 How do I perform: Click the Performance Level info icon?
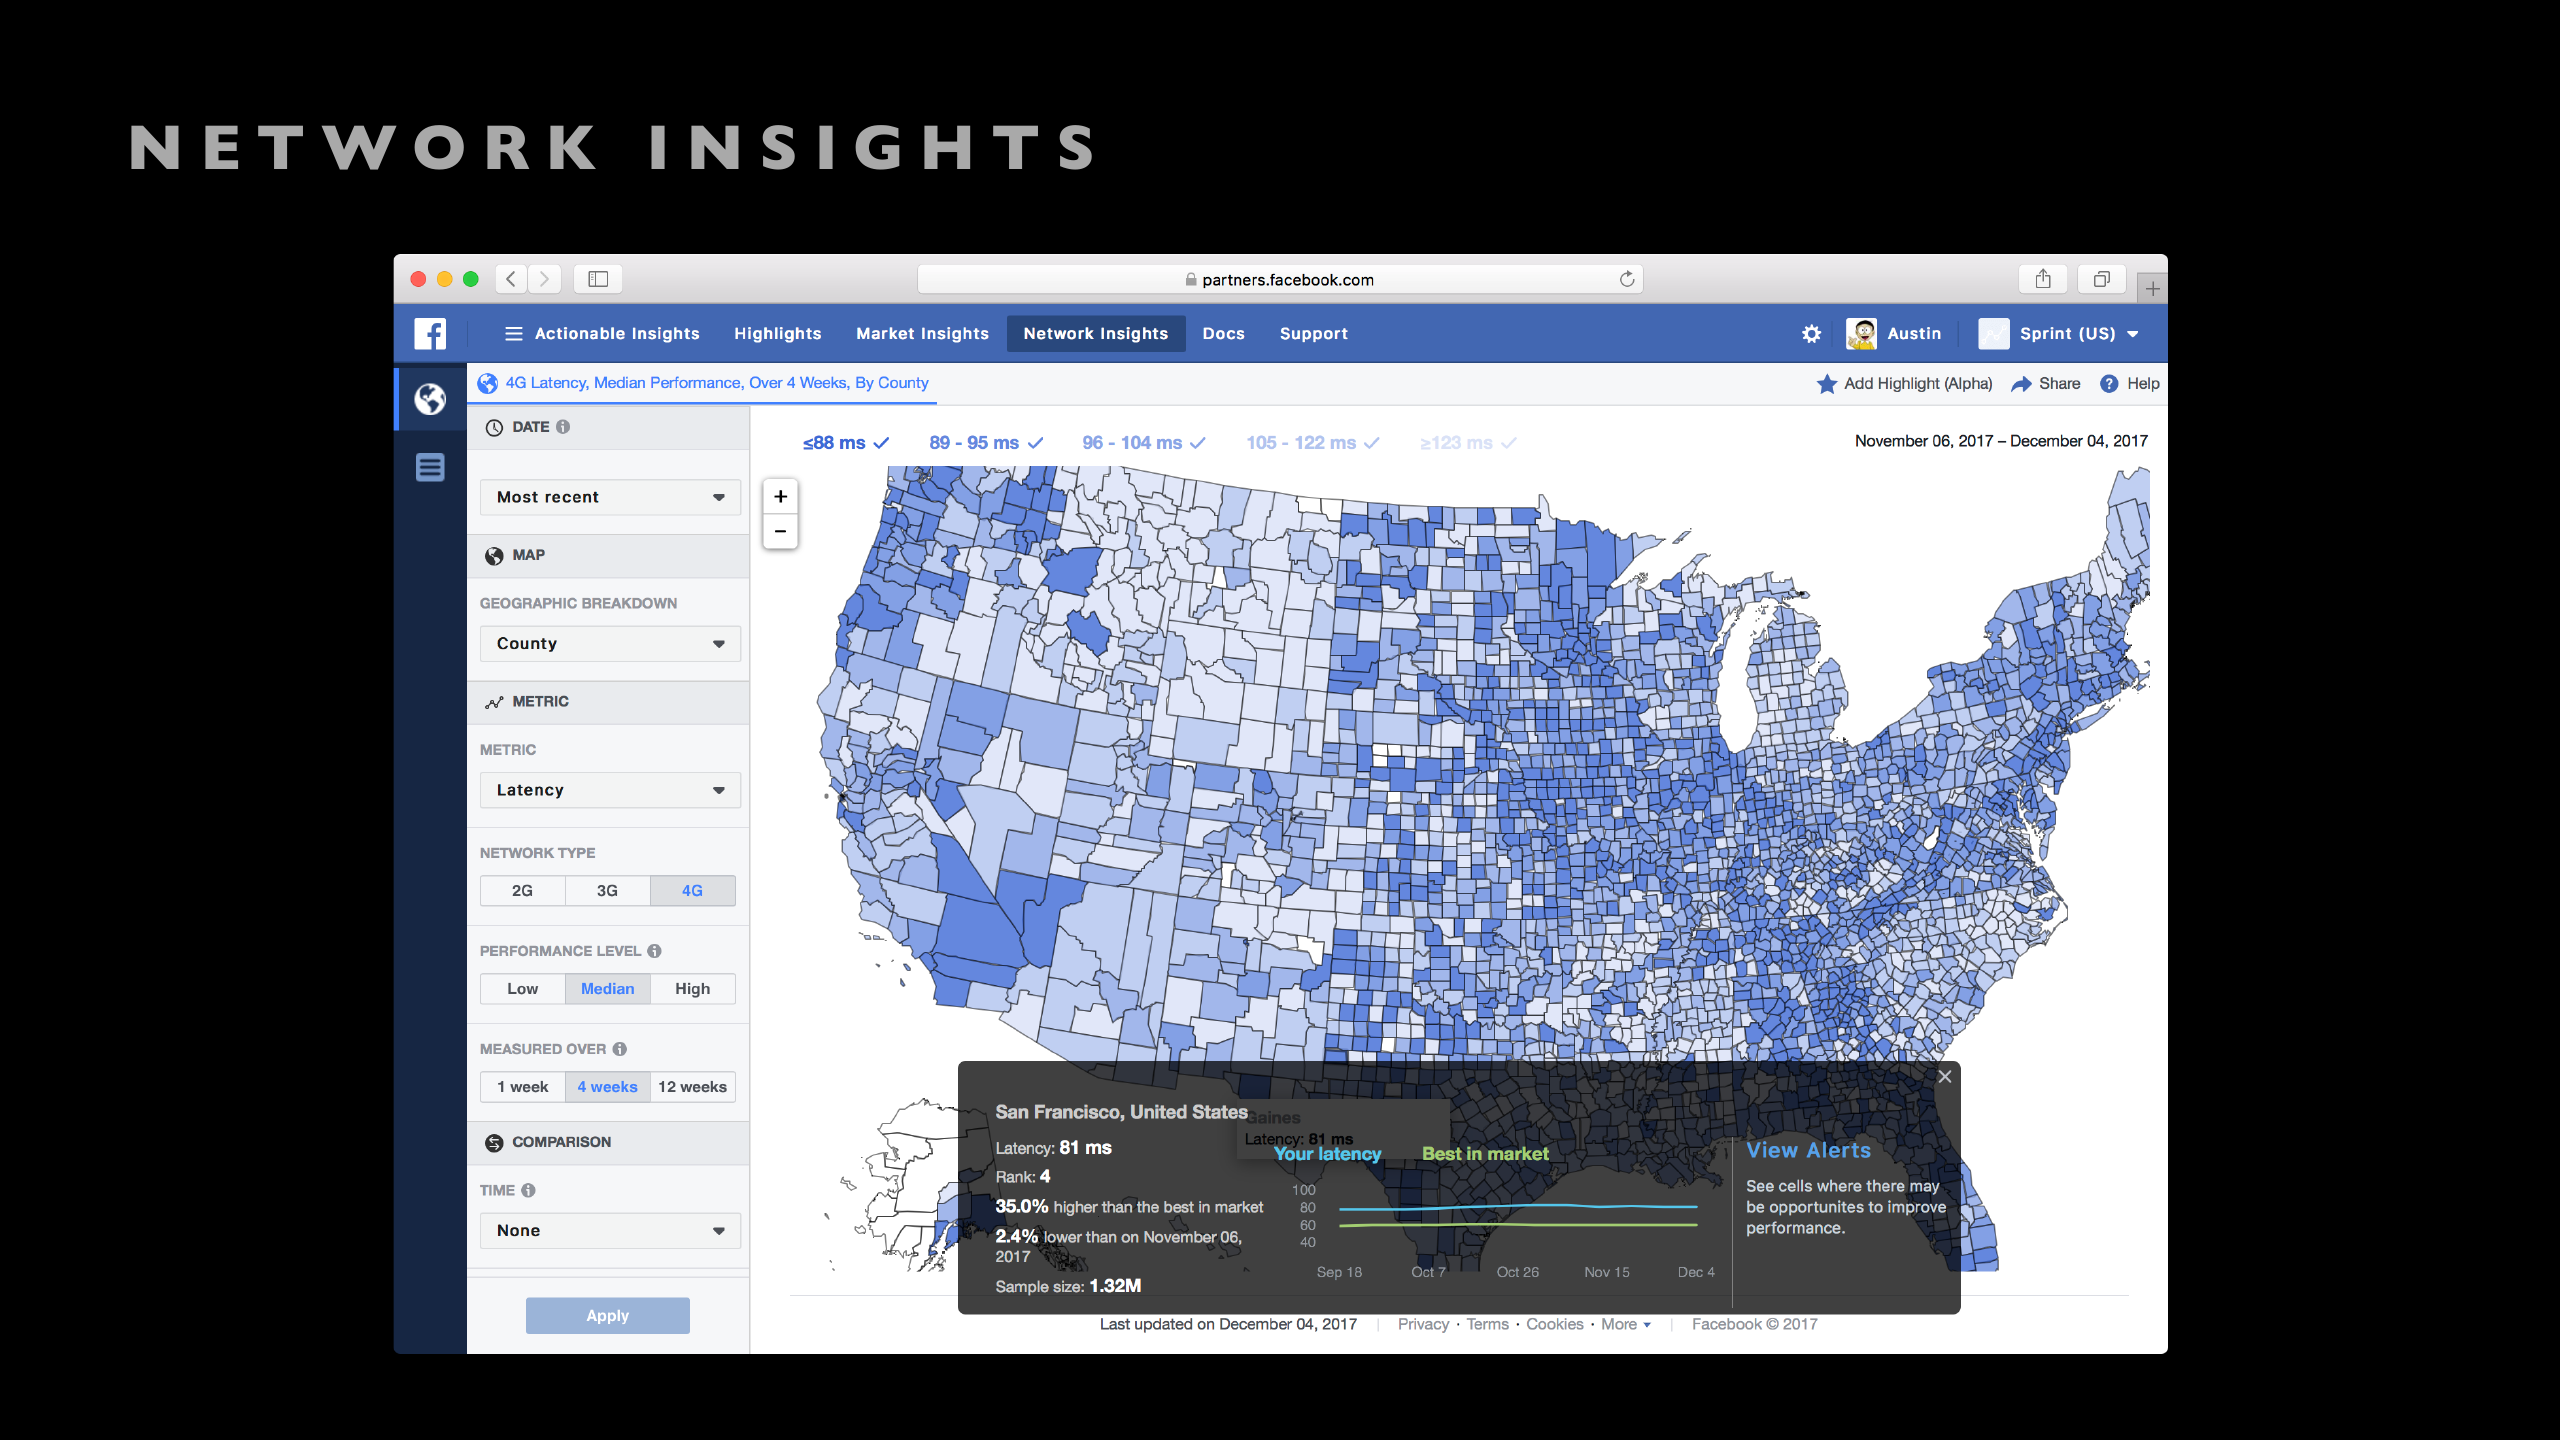click(654, 951)
